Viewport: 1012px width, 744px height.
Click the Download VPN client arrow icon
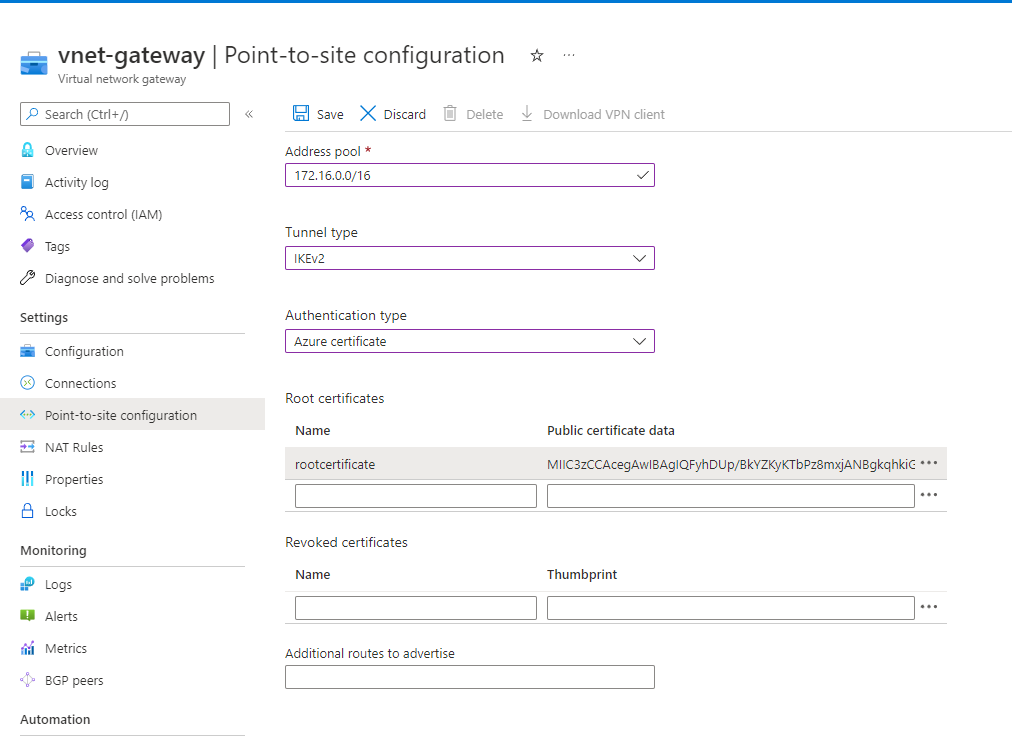point(527,114)
